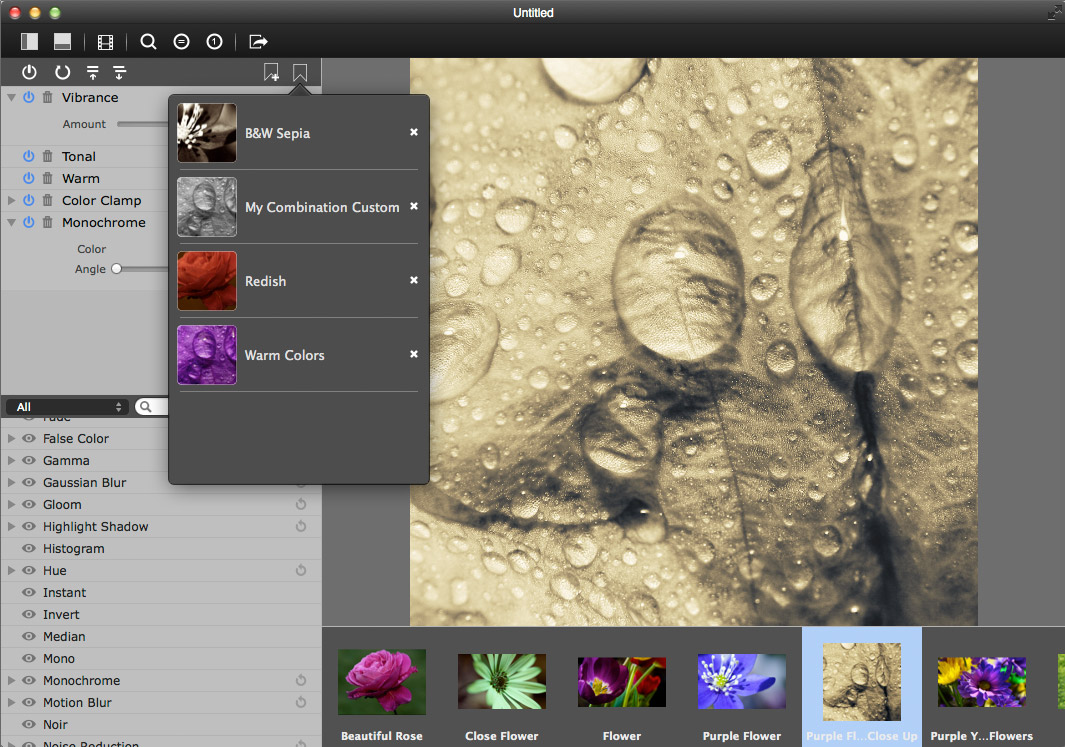Select the Beautiful Rose thumbnail
The width and height of the screenshot is (1065, 747).
(381, 681)
